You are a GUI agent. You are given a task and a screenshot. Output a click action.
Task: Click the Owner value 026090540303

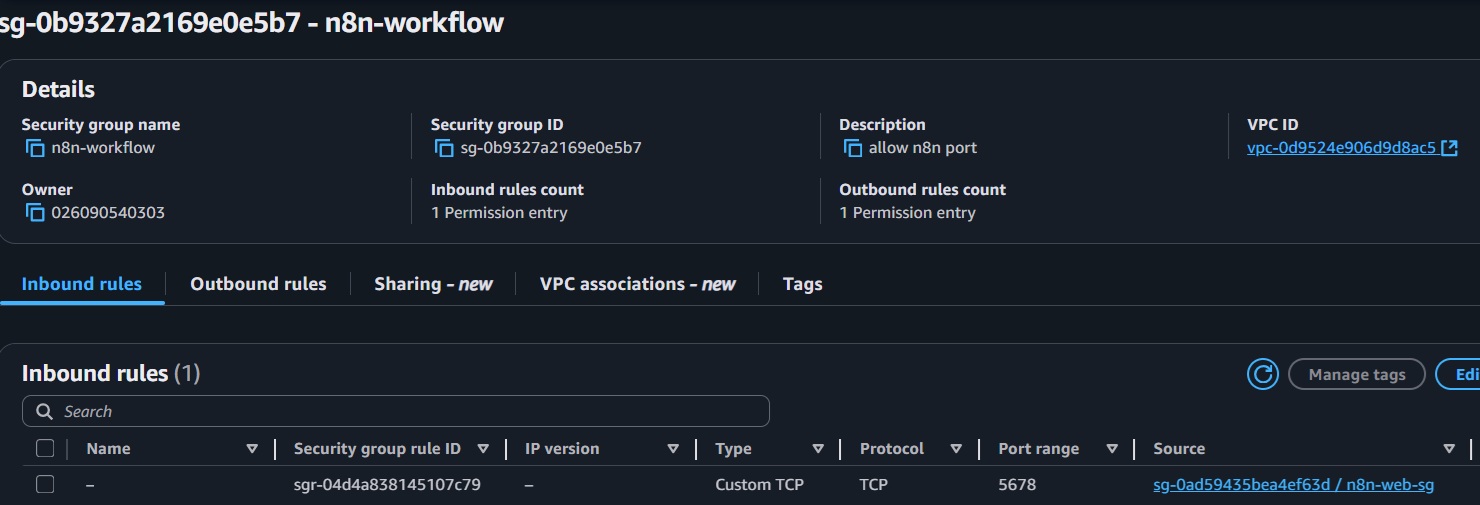(108, 213)
